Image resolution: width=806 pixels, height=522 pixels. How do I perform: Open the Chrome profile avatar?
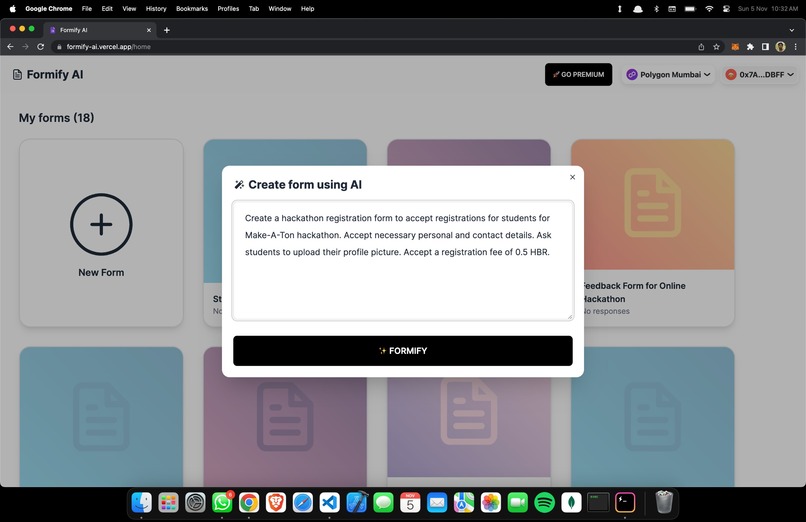point(780,47)
